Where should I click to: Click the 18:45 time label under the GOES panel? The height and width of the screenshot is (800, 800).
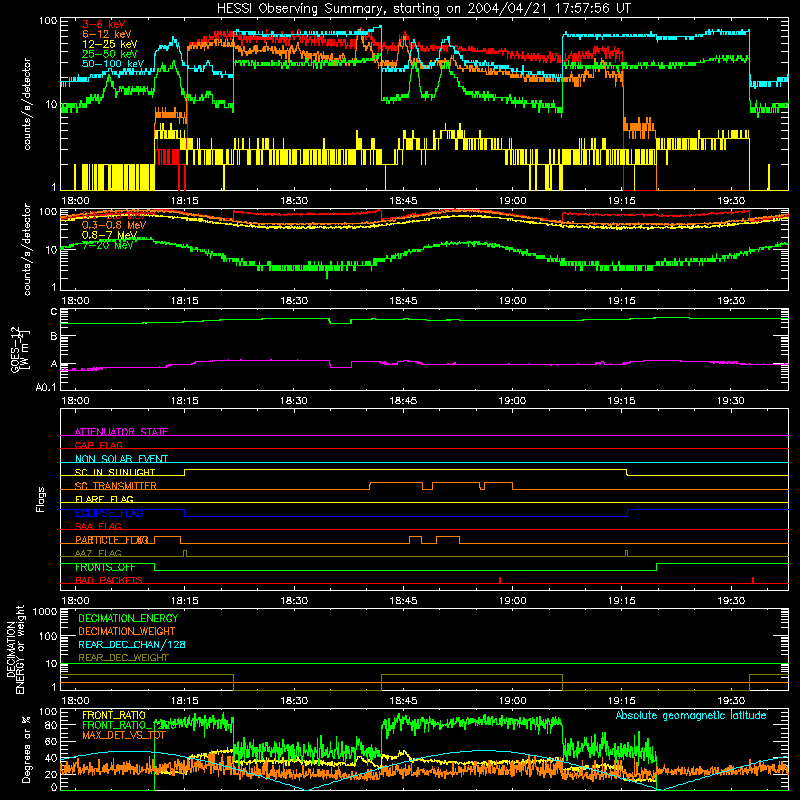pyautogui.click(x=403, y=401)
